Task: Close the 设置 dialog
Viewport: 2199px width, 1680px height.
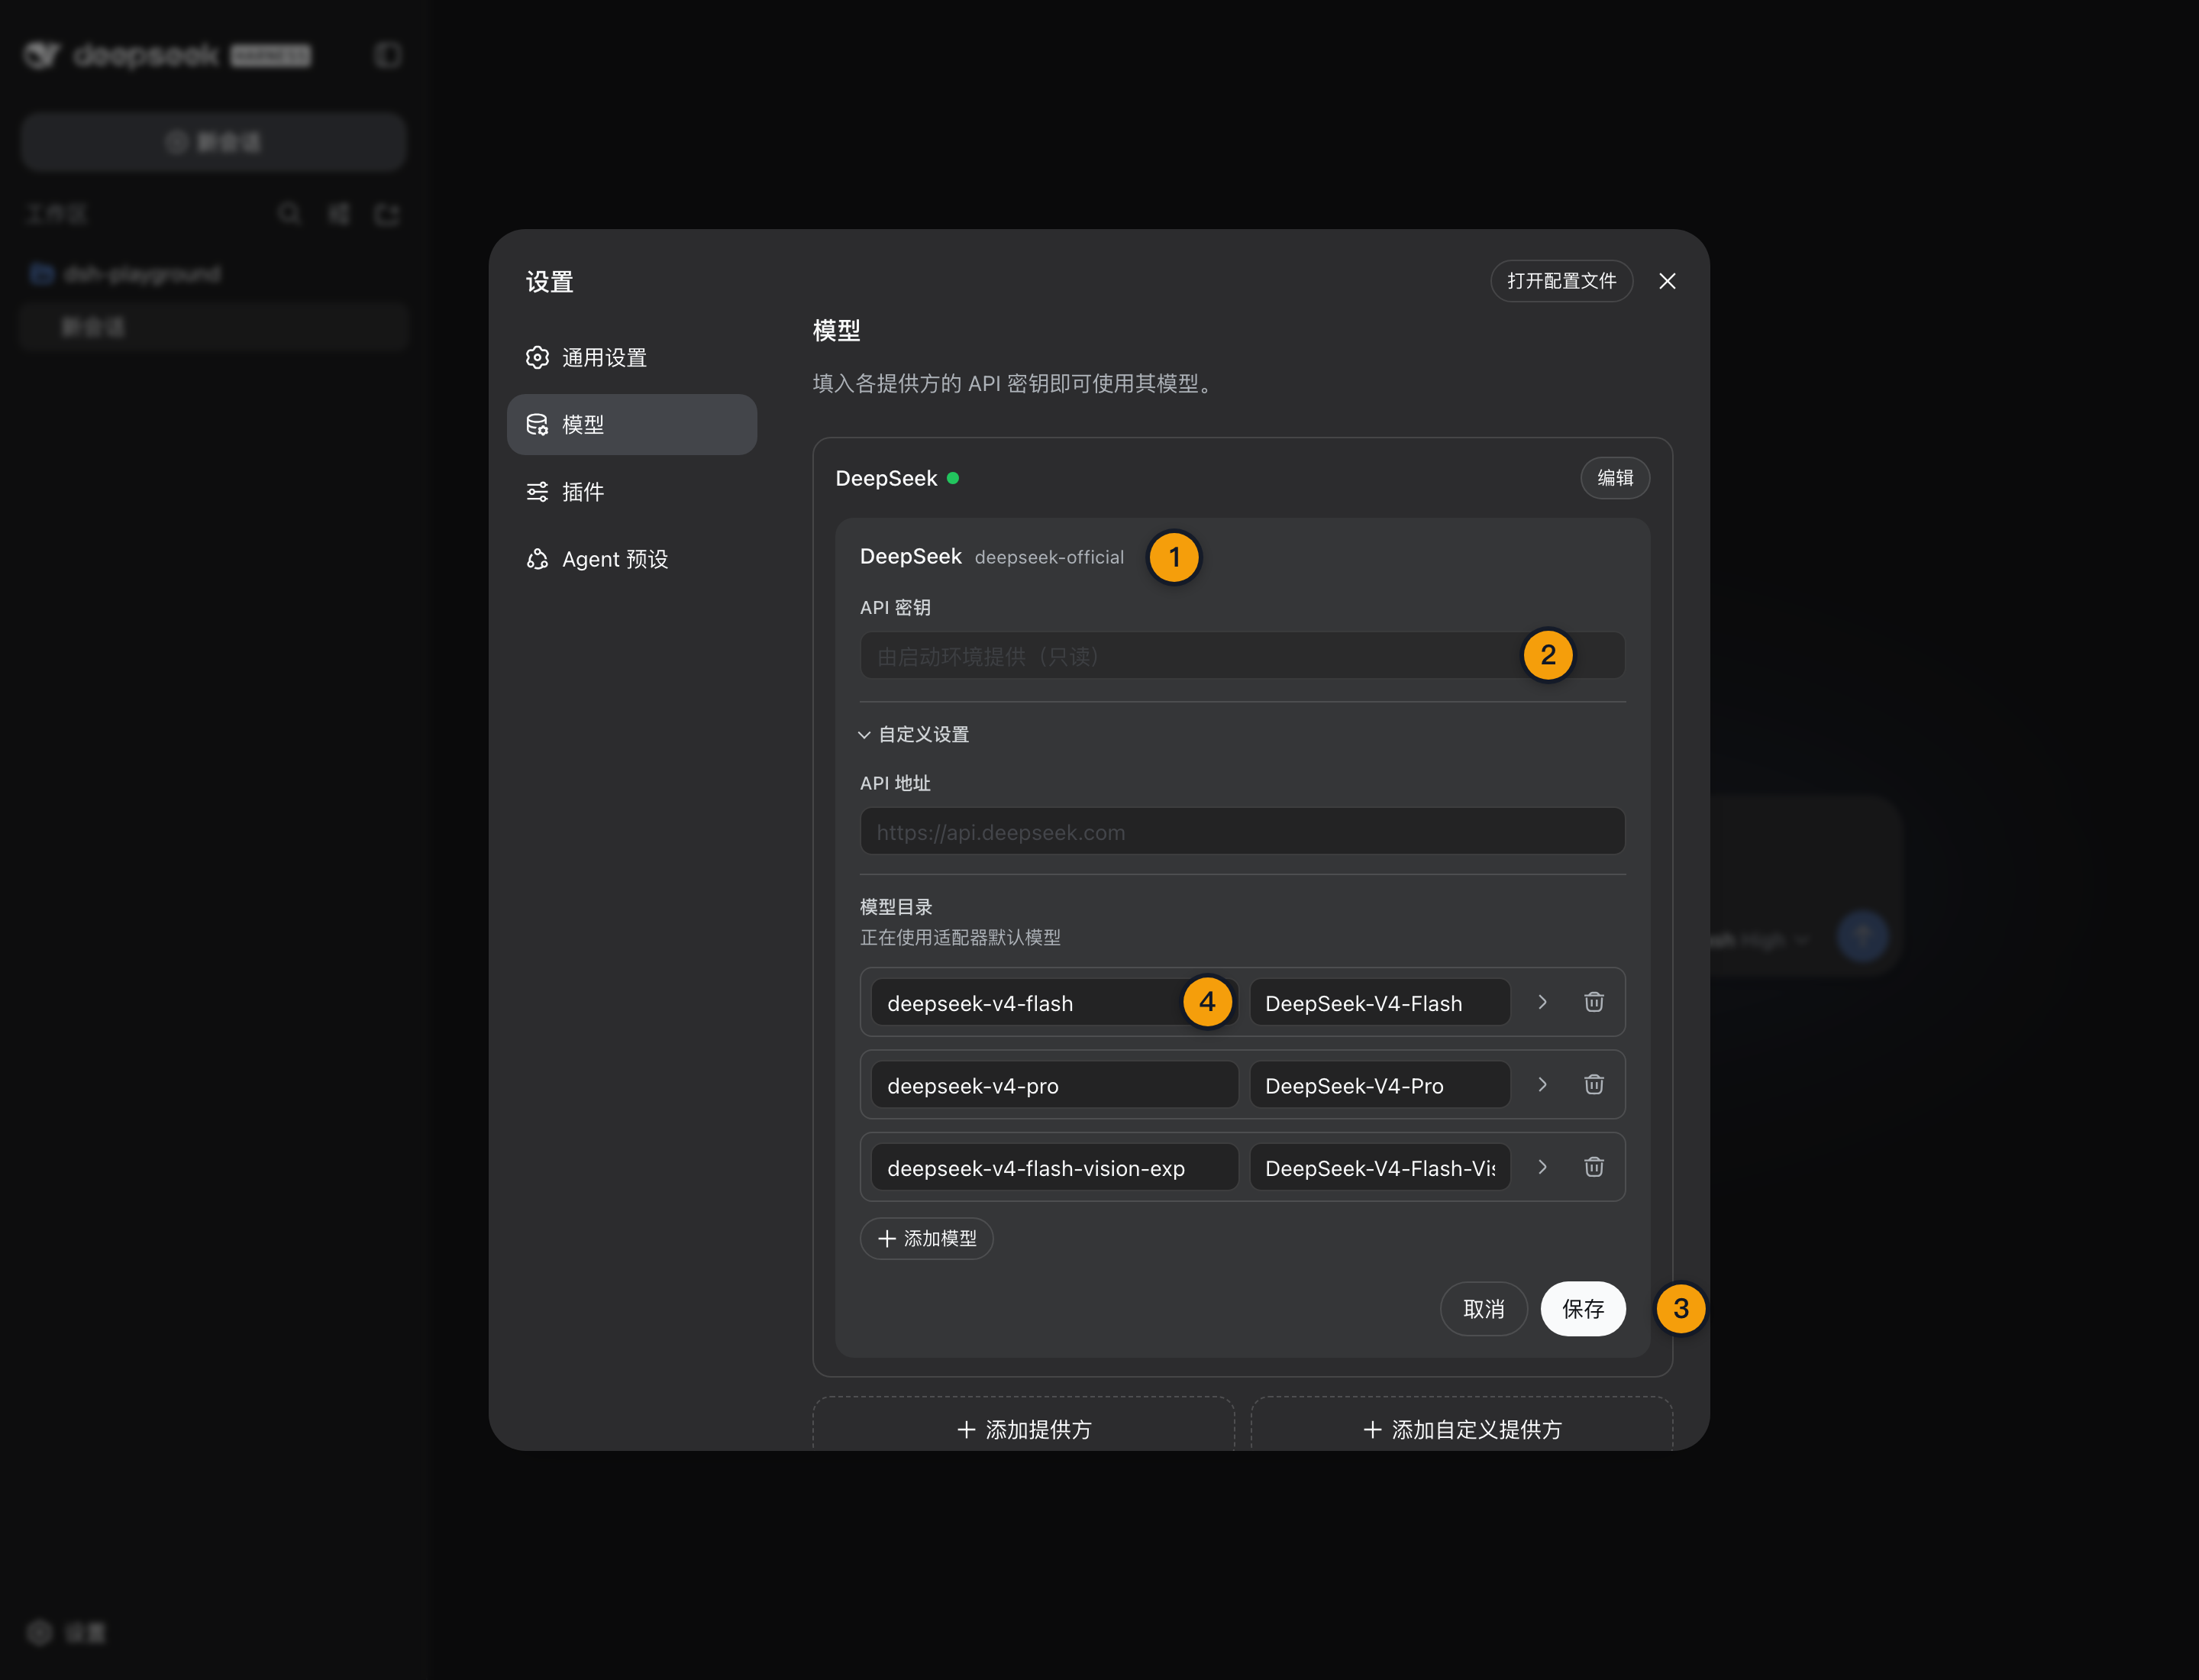Action: [1667, 281]
